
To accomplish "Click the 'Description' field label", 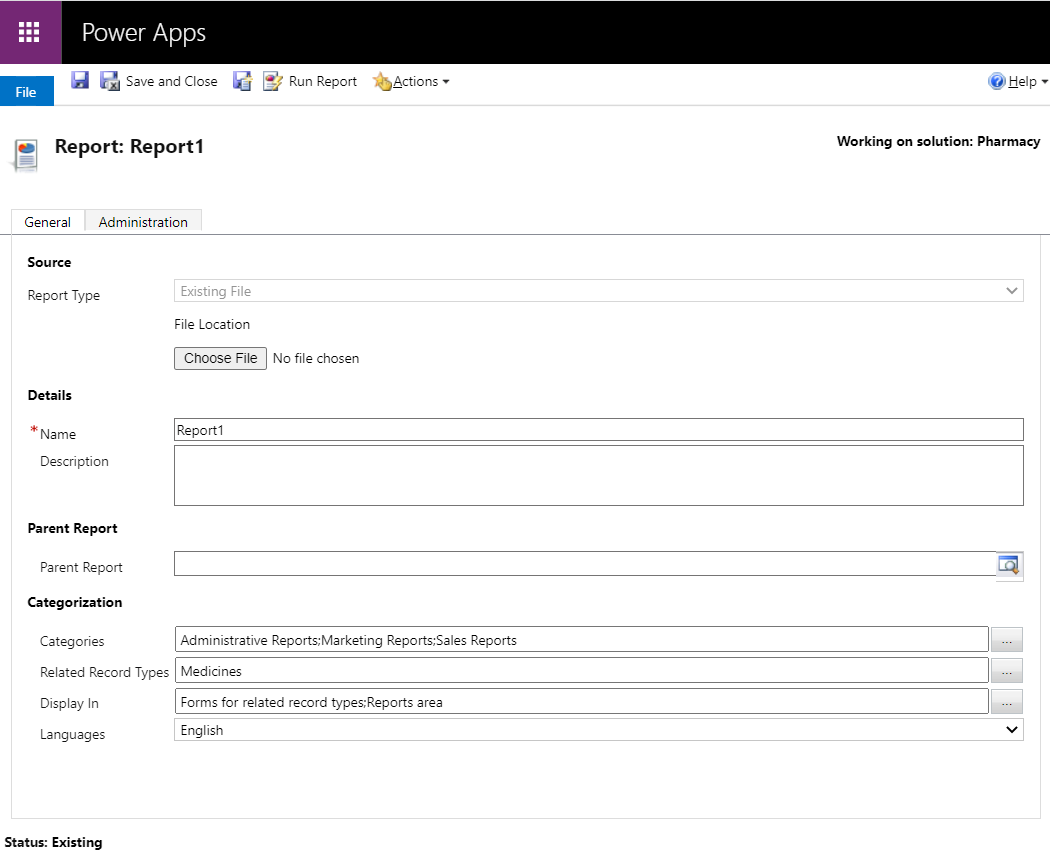I will [x=74, y=461].
